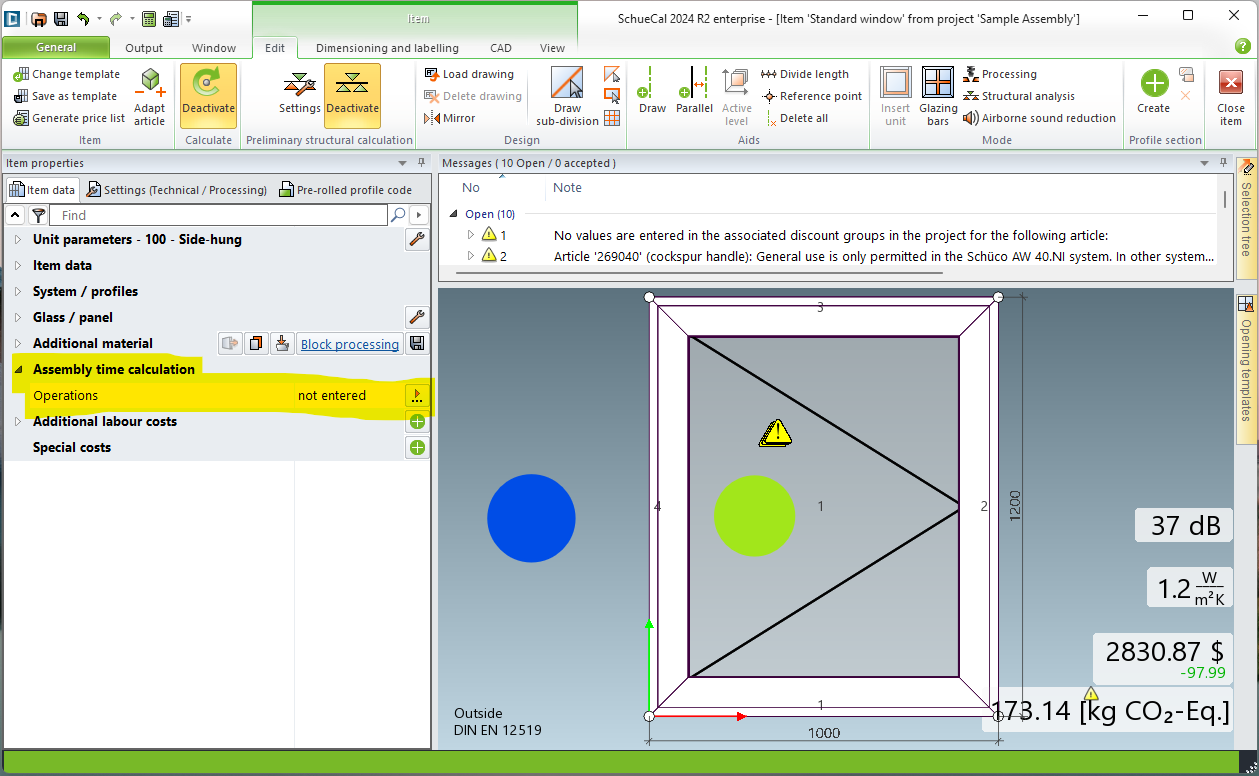
Task: Type in the Find search field
Action: [x=220, y=215]
